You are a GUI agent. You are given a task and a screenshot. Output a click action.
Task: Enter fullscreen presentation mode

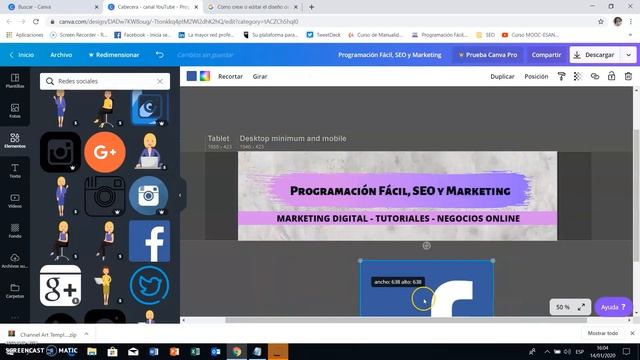(x=581, y=307)
